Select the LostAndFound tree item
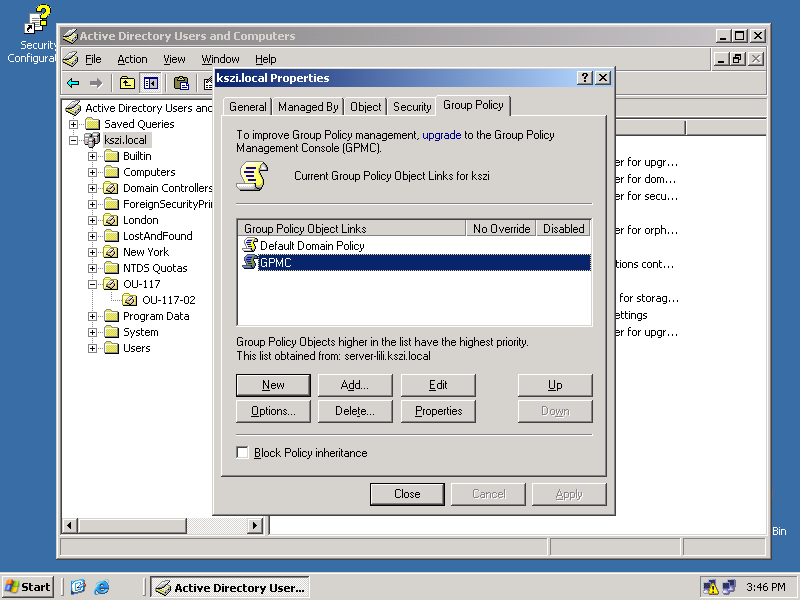 pos(158,236)
